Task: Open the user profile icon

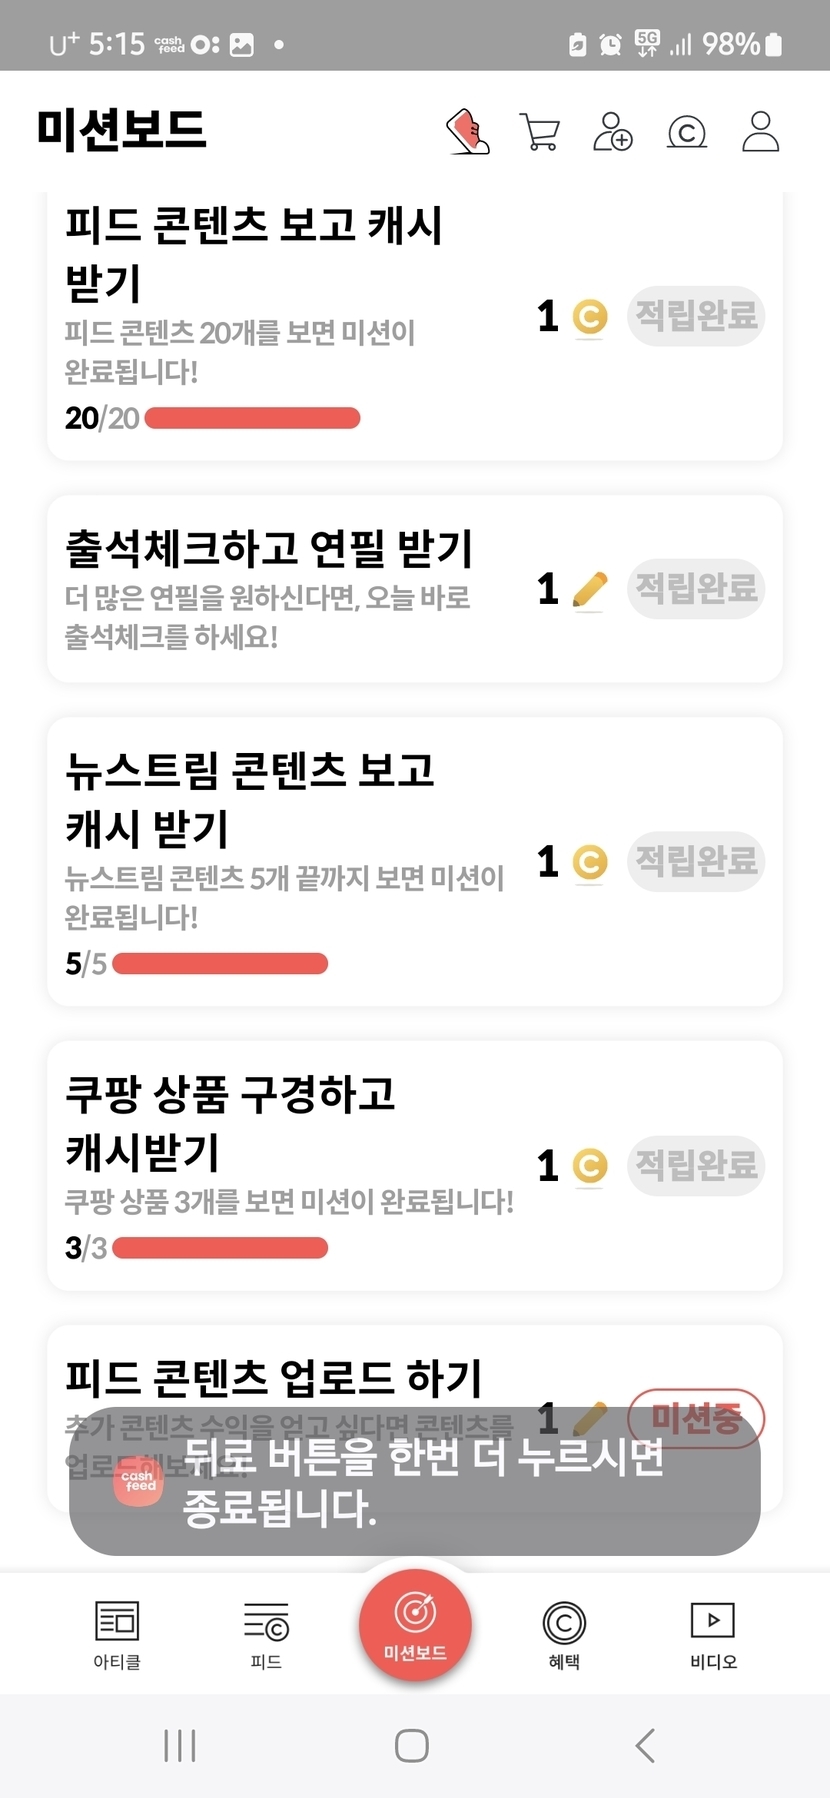Action: point(760,132)
